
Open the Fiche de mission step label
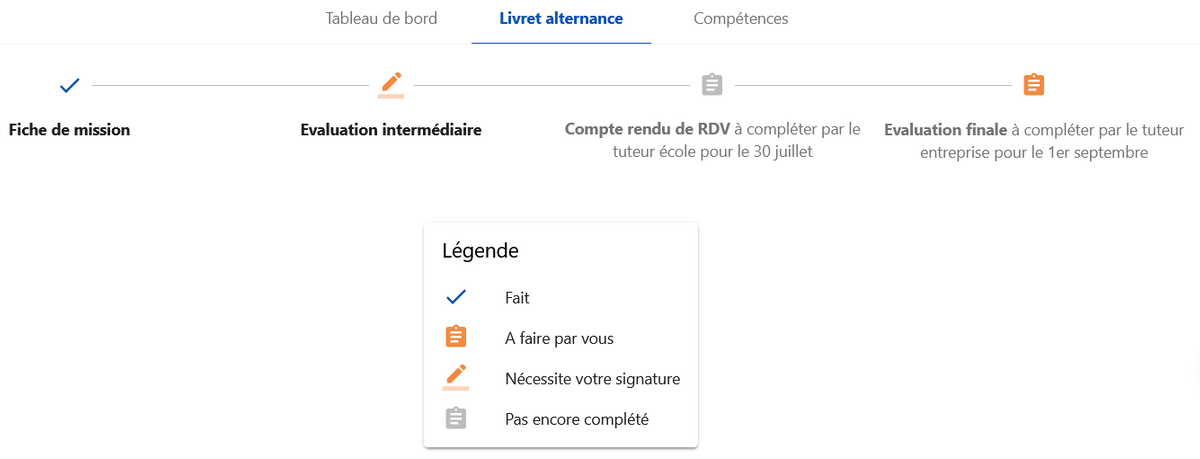coord(69,129)
